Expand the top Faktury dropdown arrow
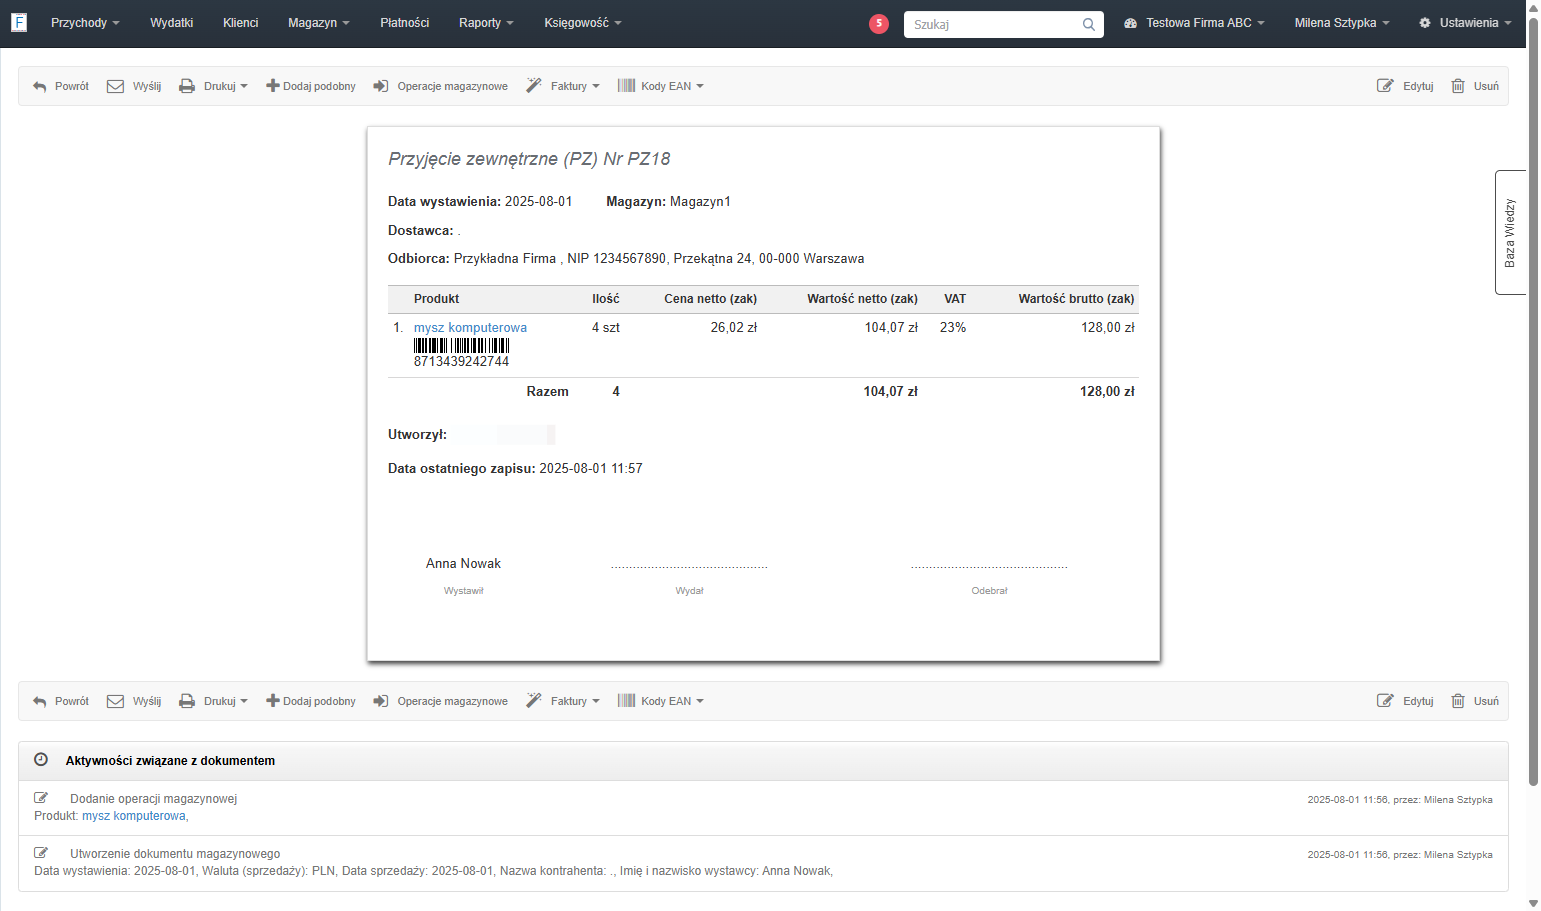 click(596, 86)
